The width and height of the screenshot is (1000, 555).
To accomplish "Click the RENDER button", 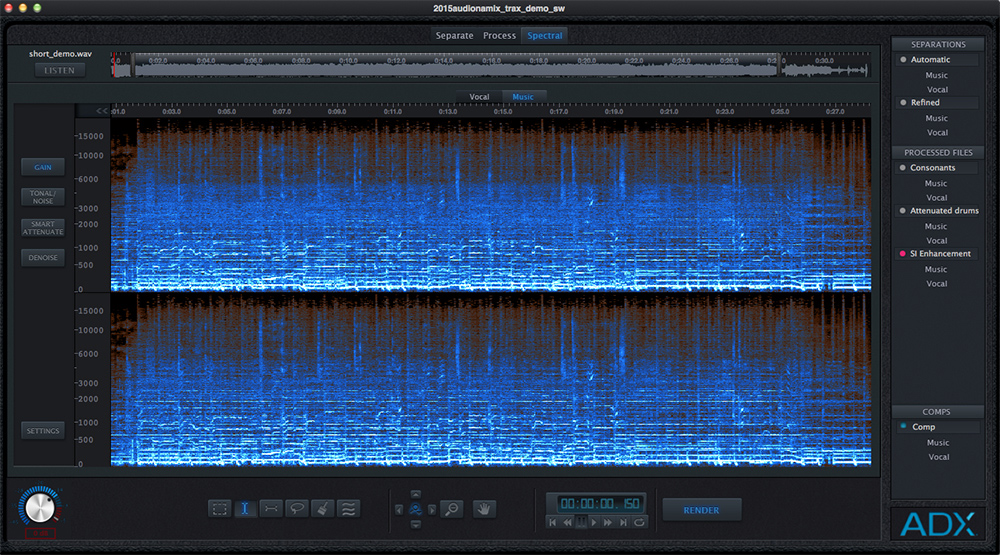I will [701, 510].
